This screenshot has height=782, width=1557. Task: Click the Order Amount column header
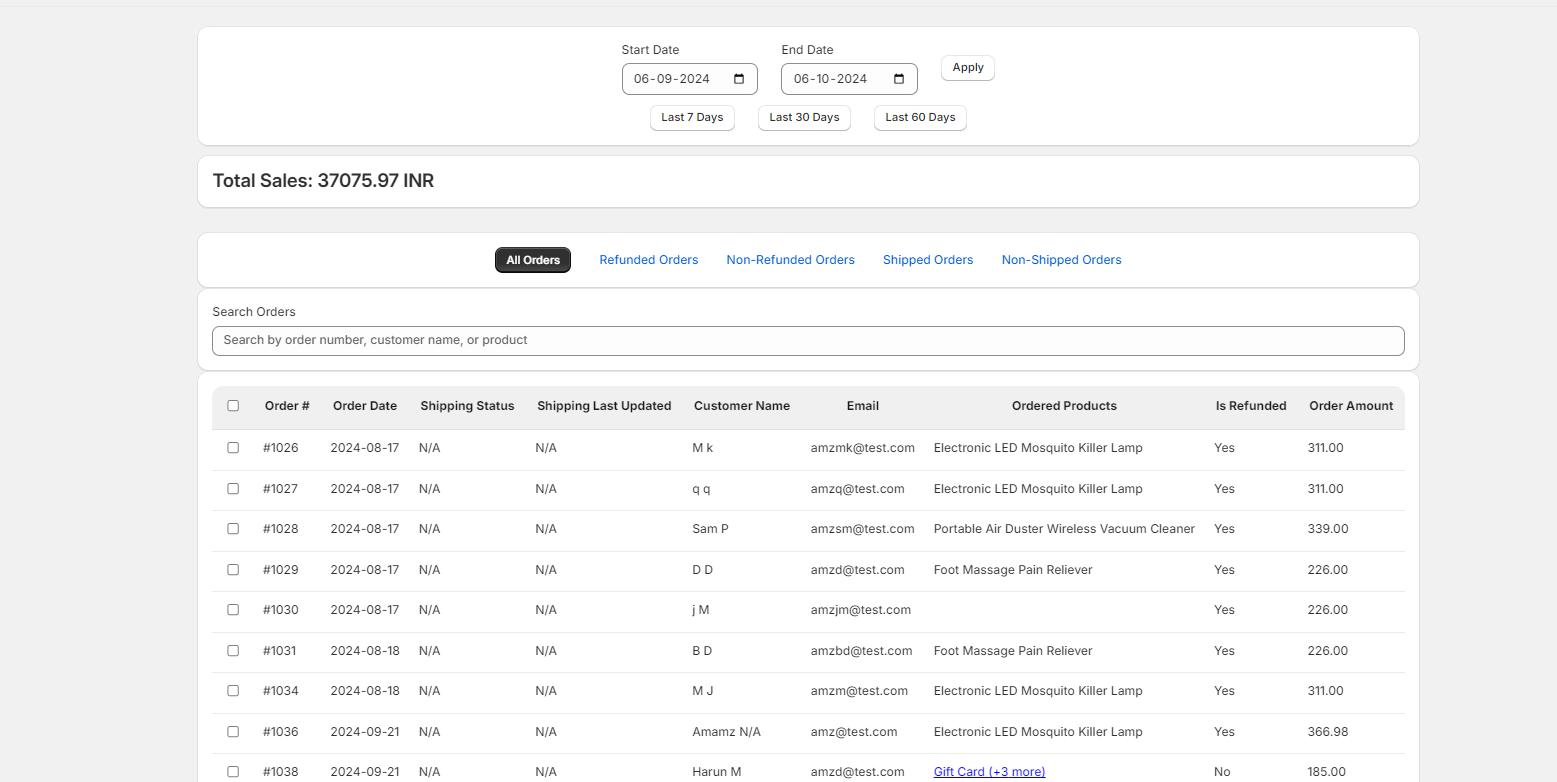pyautogui.click(x=1351, y=406)
